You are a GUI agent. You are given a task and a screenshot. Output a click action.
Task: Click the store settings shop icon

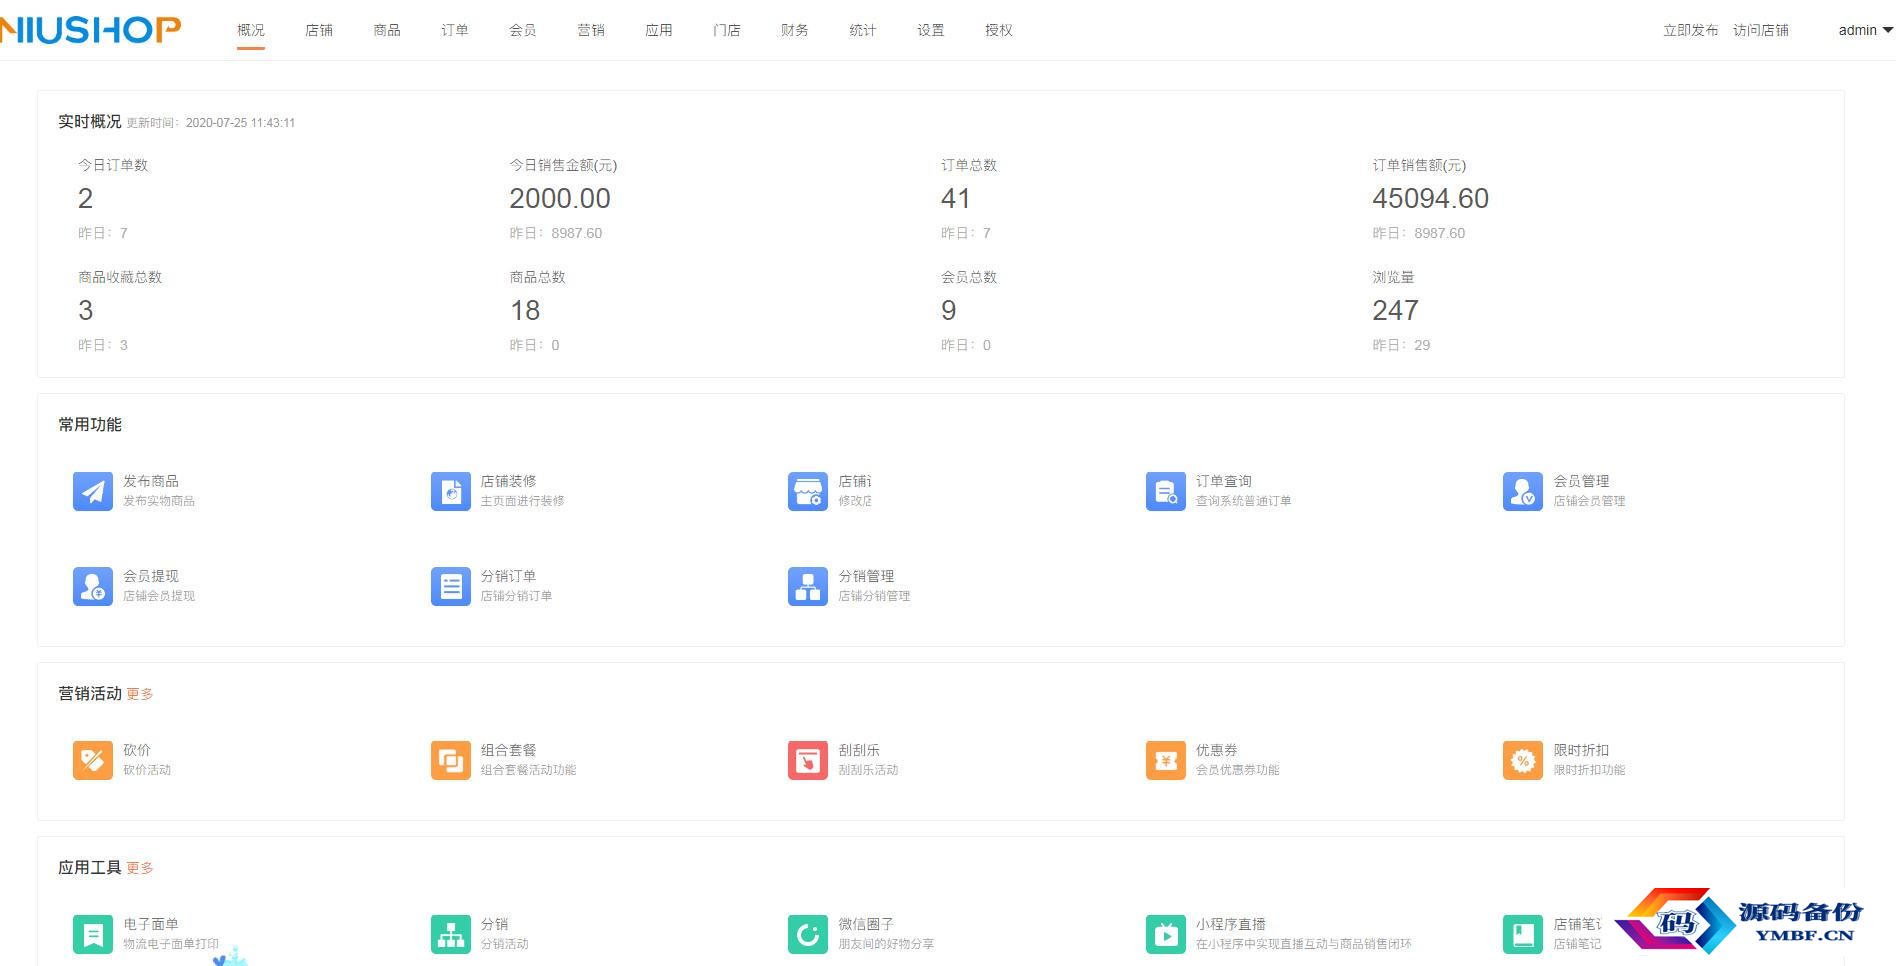coord(808,491)
